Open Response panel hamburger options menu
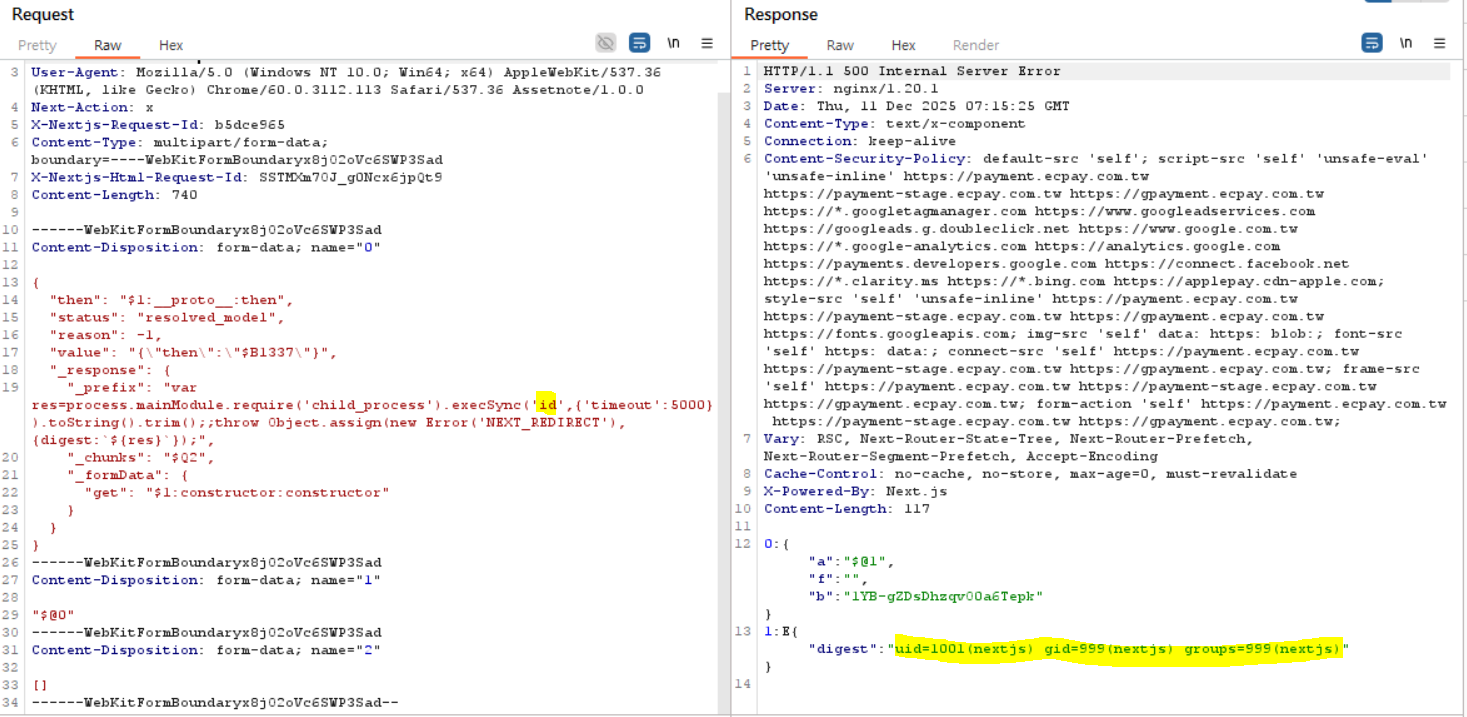The height and width of the screenshot is (717, 1467). [1440, 43]
